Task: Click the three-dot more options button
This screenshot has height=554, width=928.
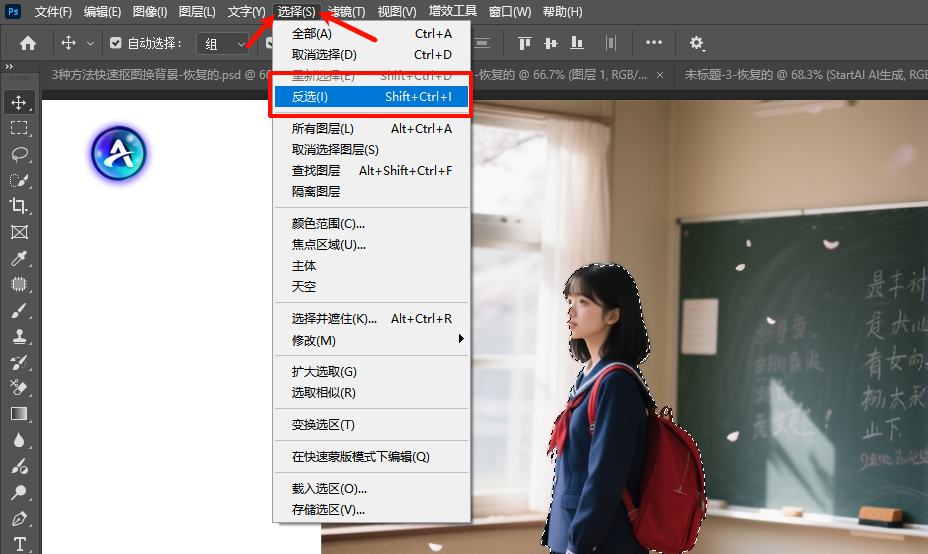Action: (654, 43)
